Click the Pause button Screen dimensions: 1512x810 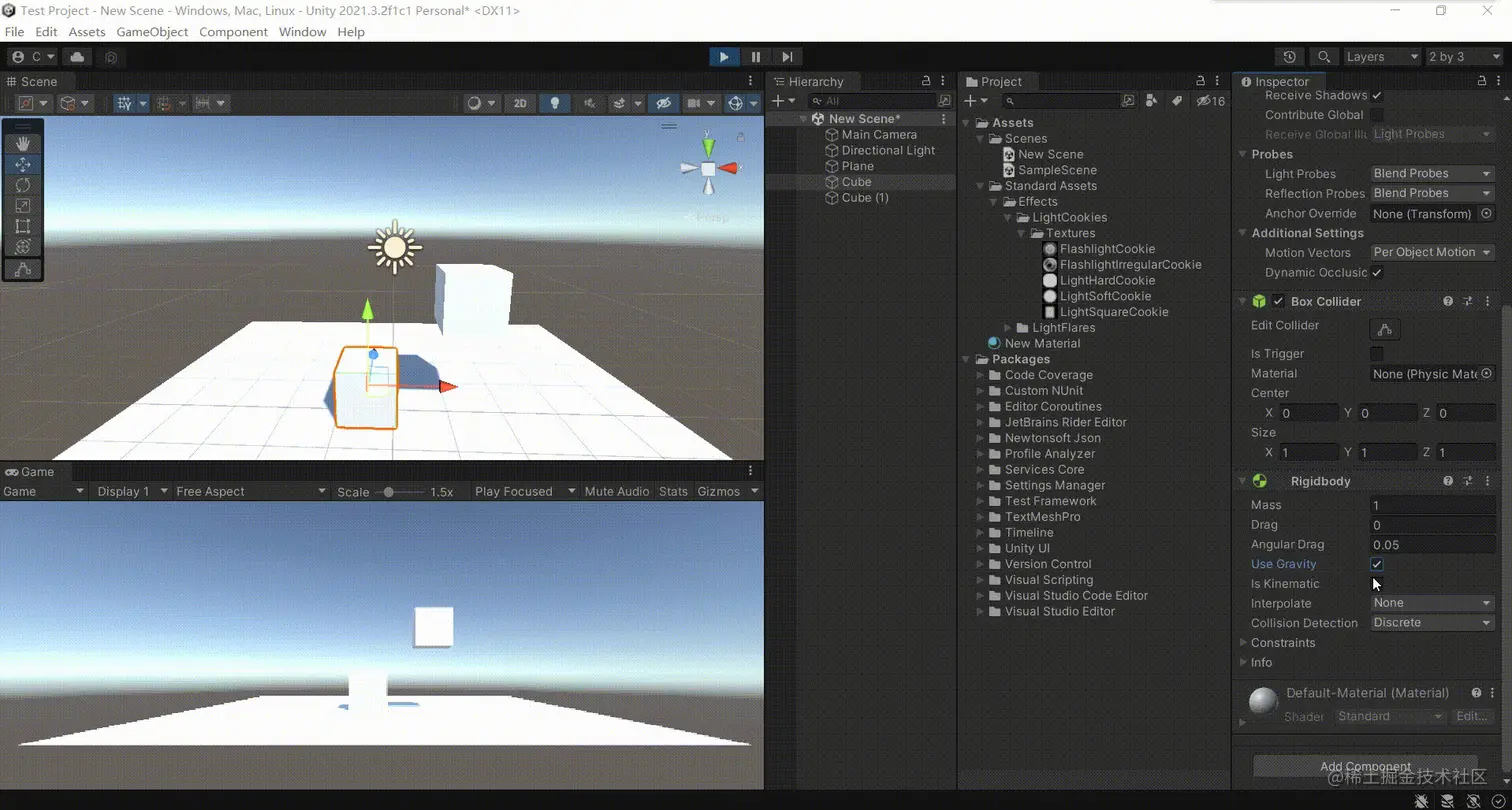(756, 57)
